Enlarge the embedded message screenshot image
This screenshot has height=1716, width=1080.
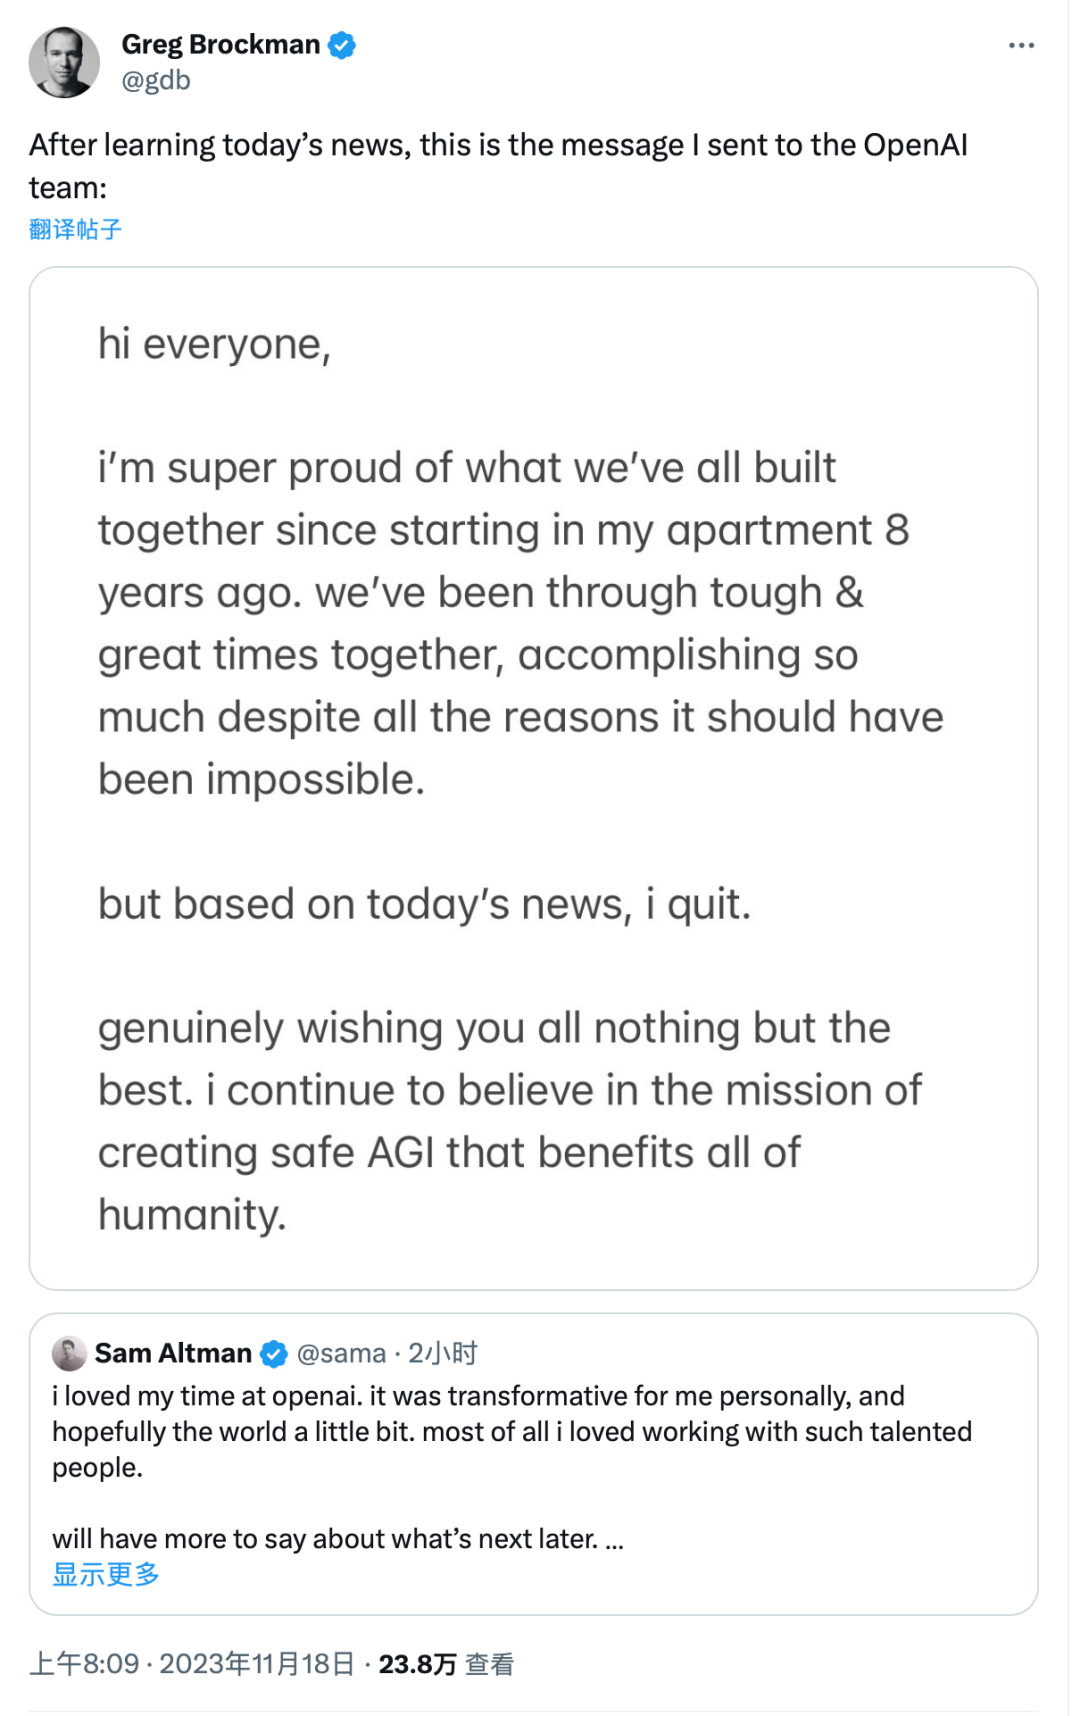(533, 777)
